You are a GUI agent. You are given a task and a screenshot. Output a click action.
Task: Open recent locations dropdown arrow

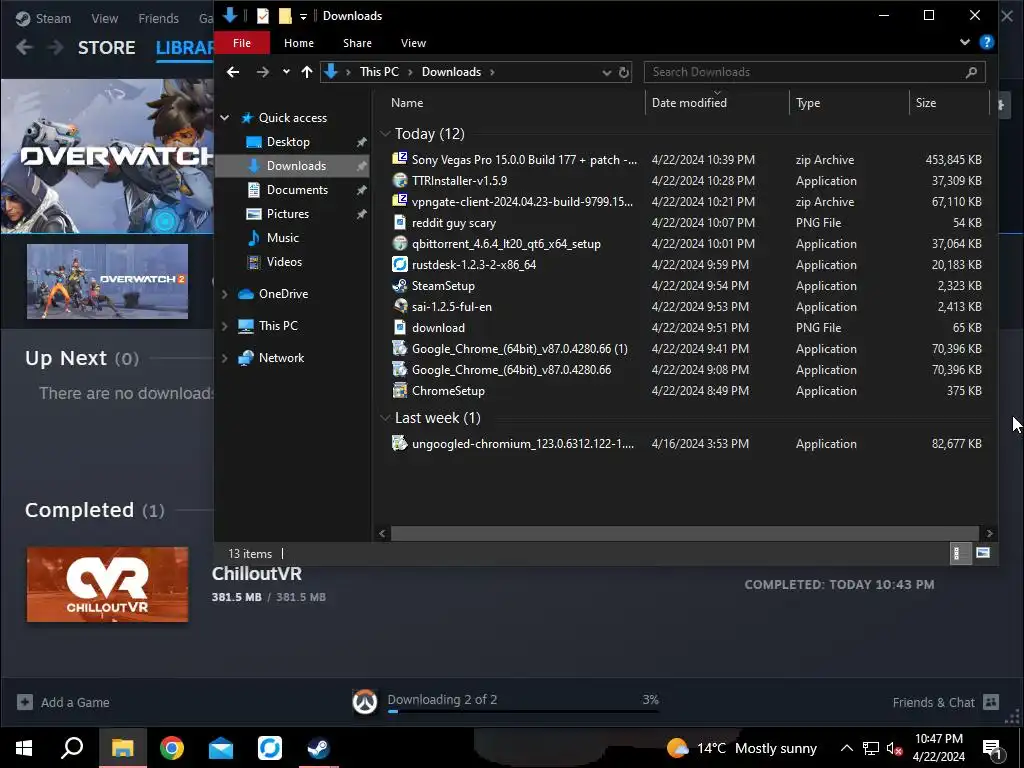click(x=286, y=72)
